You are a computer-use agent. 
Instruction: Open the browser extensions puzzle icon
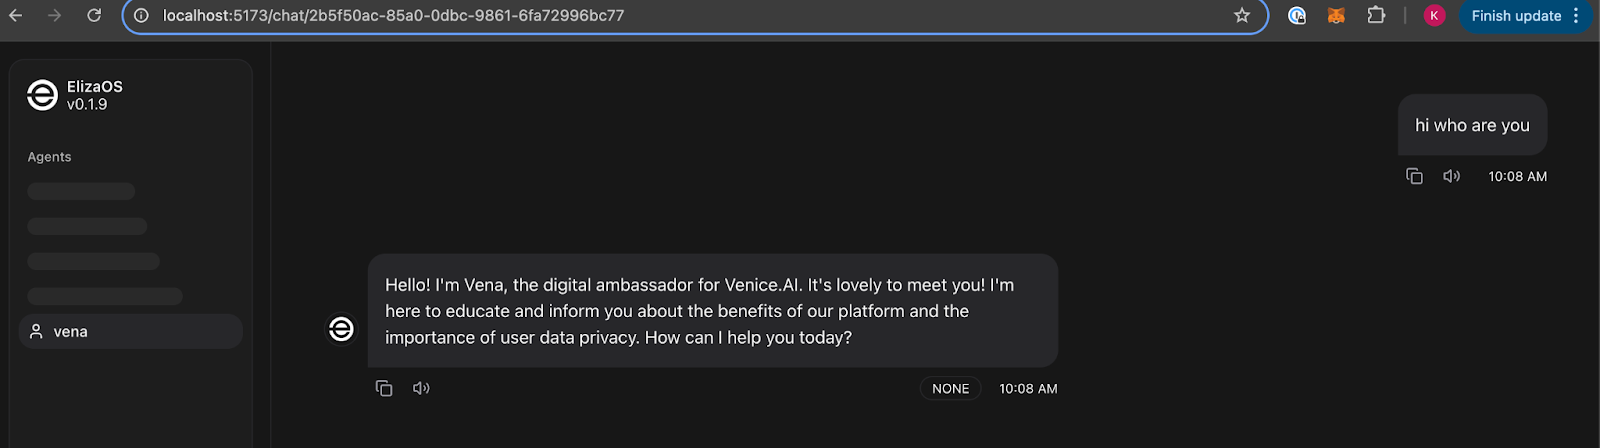click(1376, 16)
